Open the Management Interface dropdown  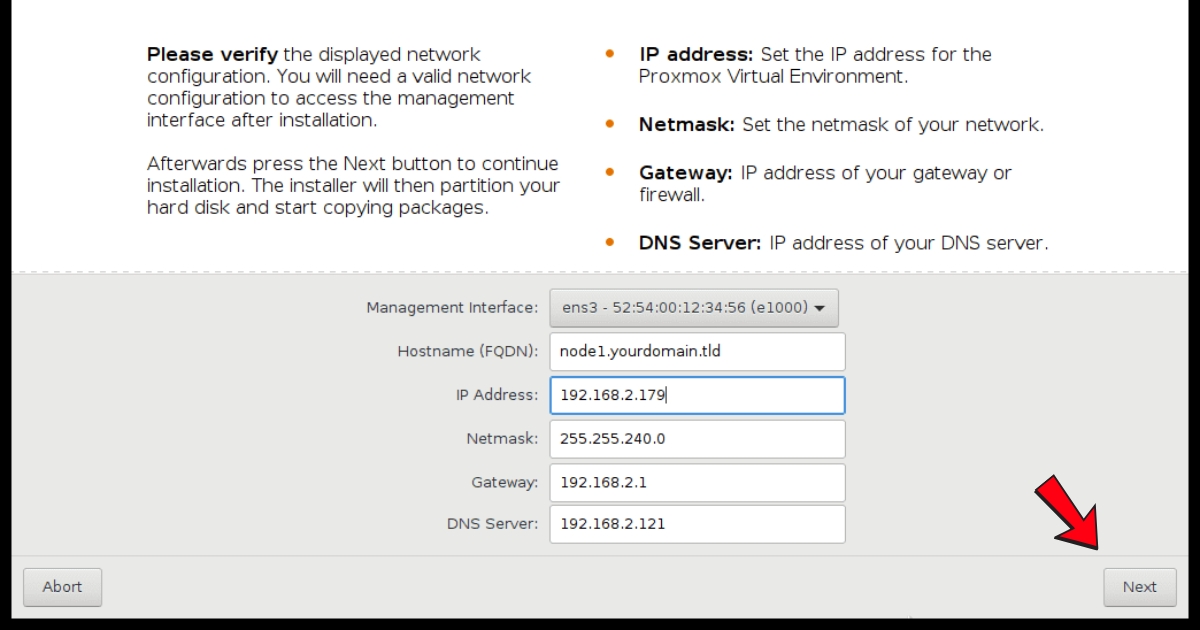pos(693,308)
